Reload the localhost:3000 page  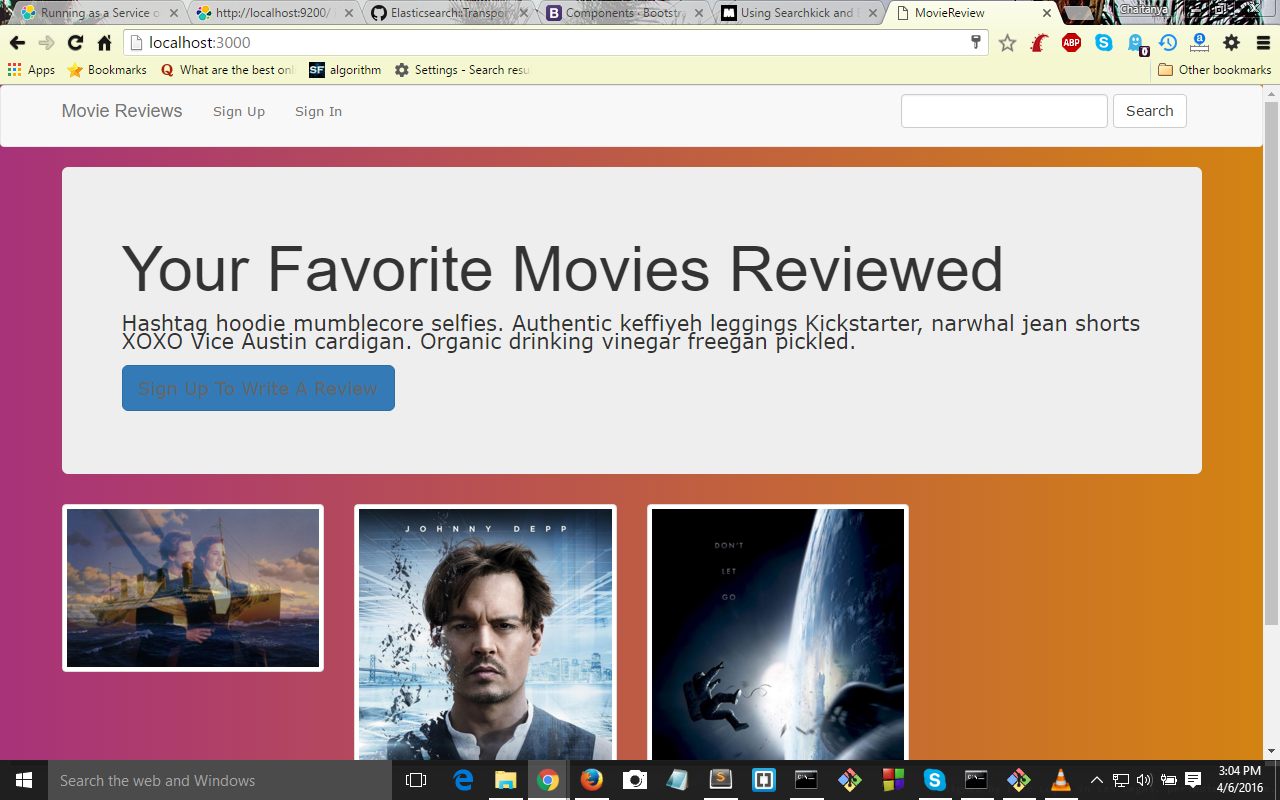click(x=75, y=43)
